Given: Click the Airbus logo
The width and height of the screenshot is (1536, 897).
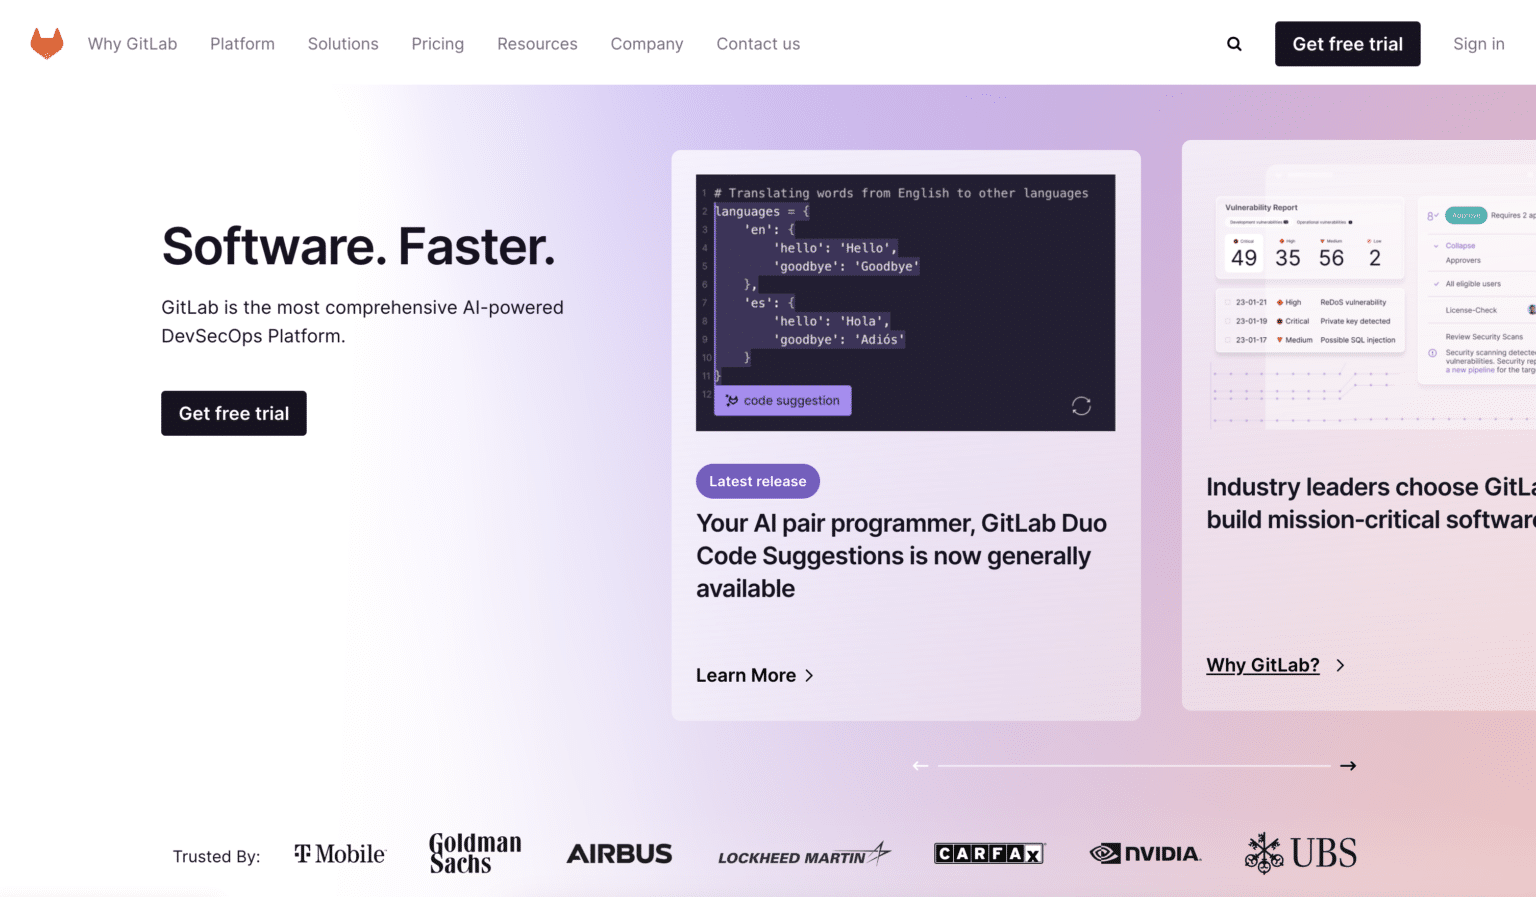Looking at the screenshot, I should pyautogui.click(x=619, y=854).
